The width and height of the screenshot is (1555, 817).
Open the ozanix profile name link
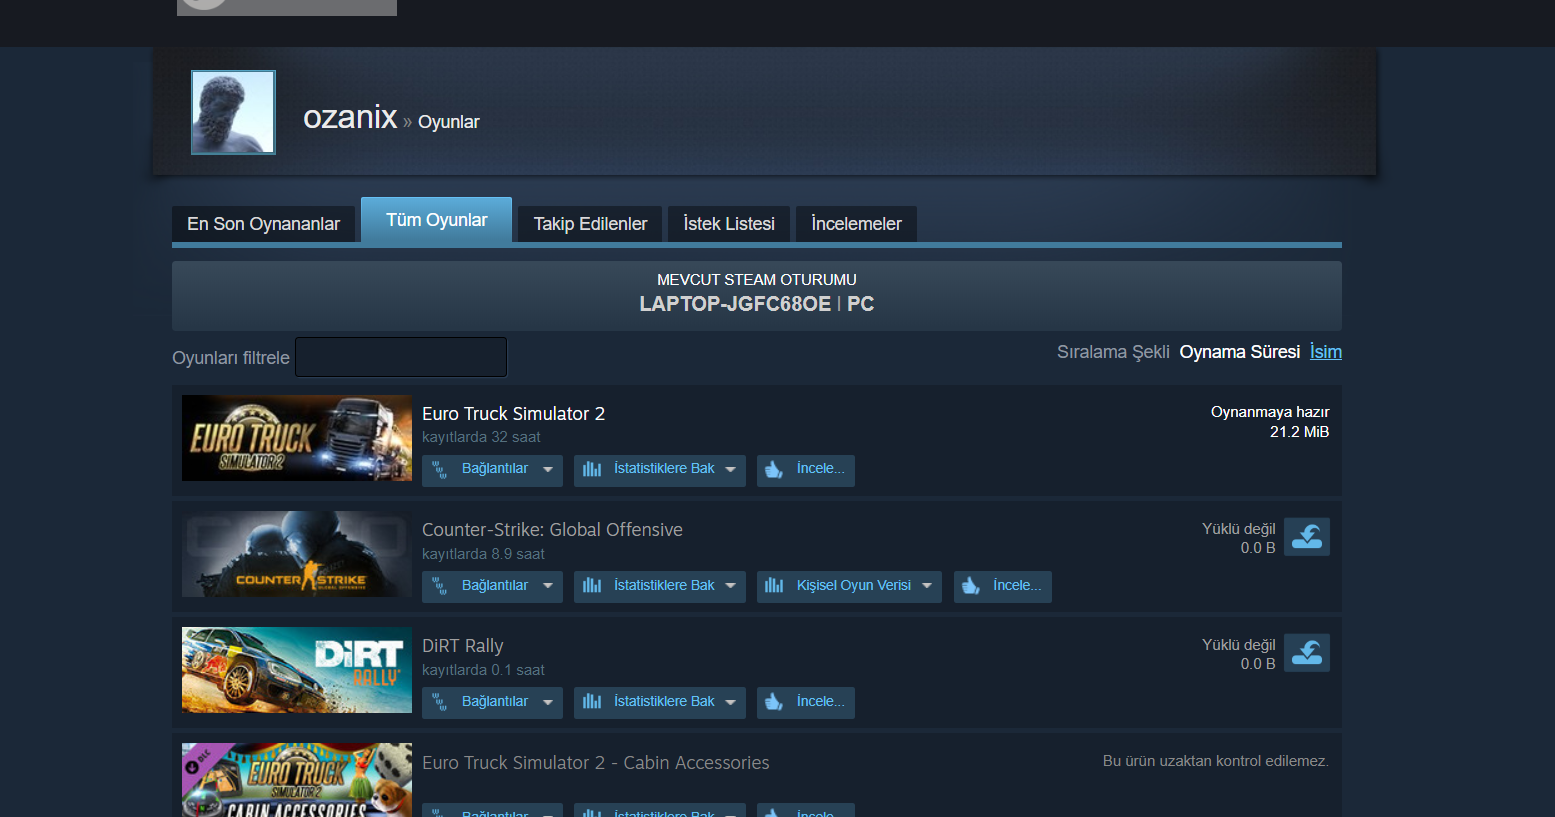point(350,117)
